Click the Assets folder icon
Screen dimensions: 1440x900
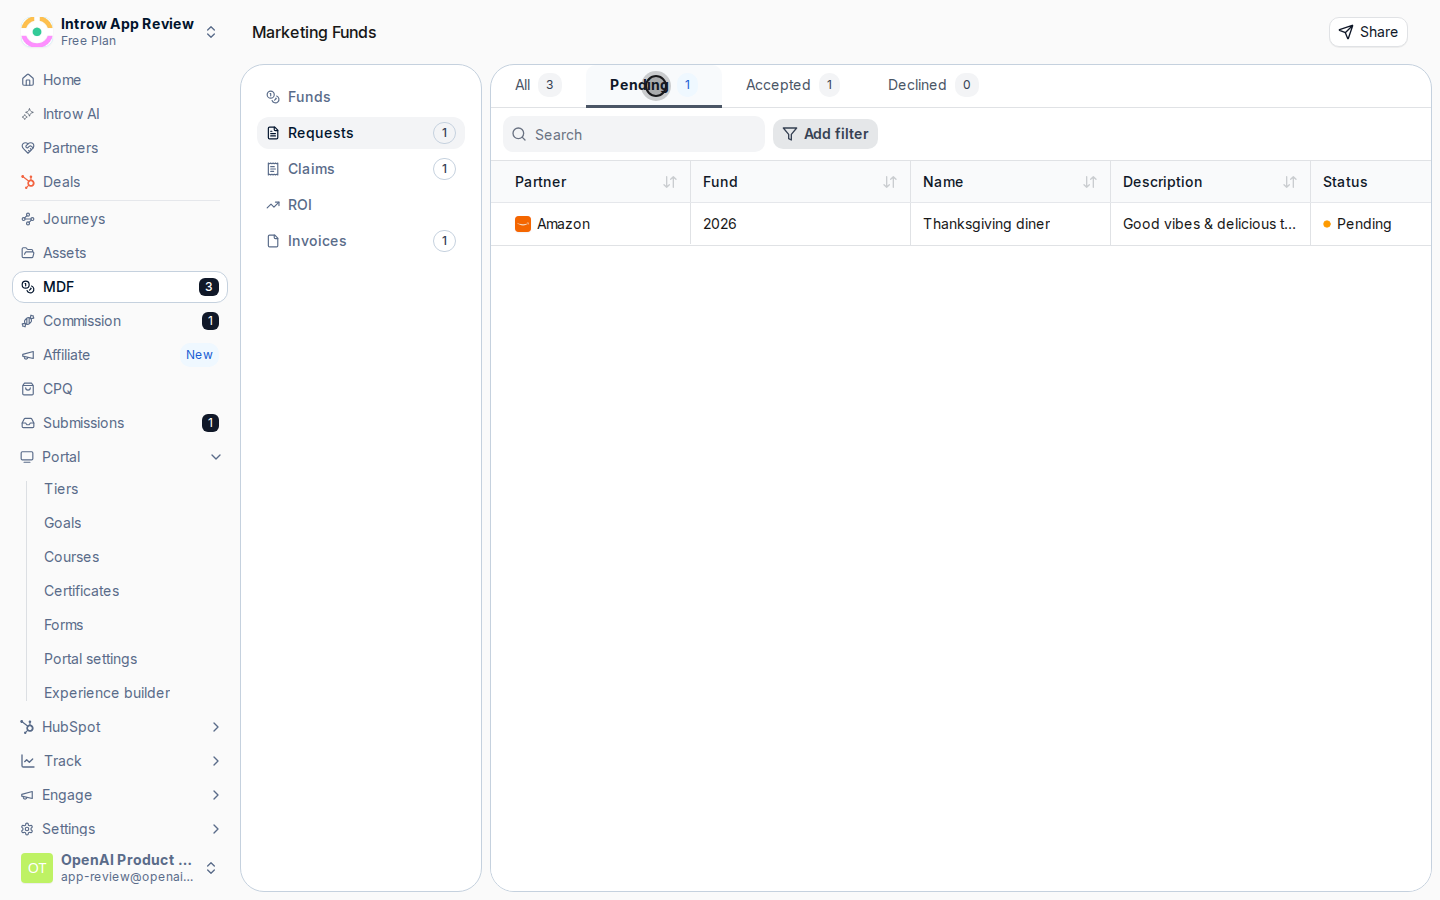28,253
